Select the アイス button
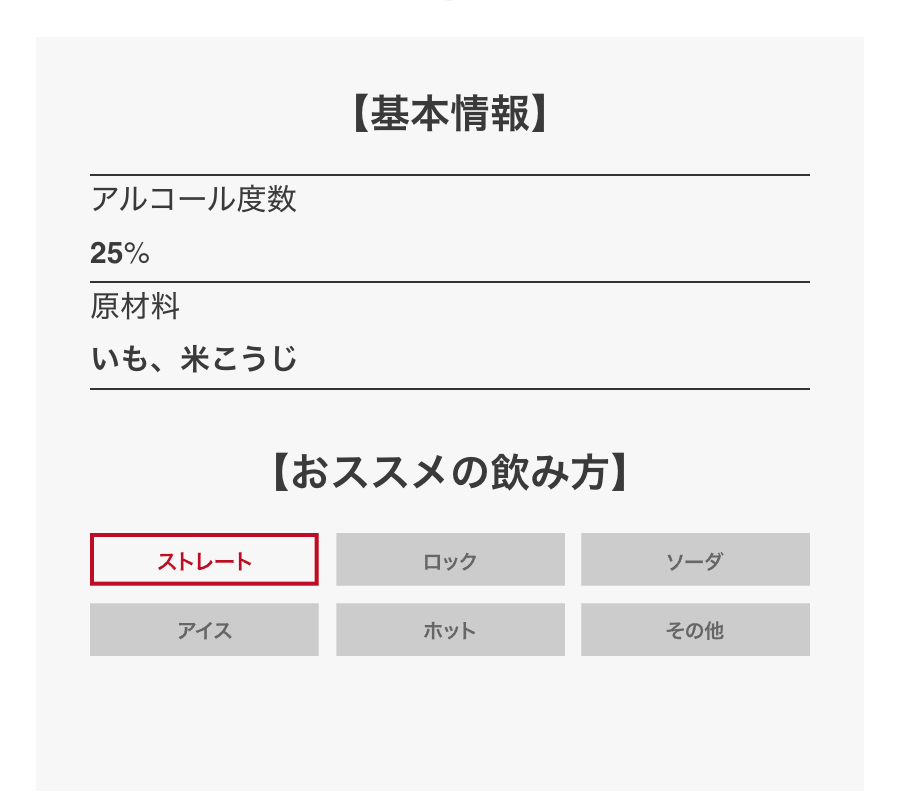This screenshot has height=812, width=900. (x=204, y=630)
